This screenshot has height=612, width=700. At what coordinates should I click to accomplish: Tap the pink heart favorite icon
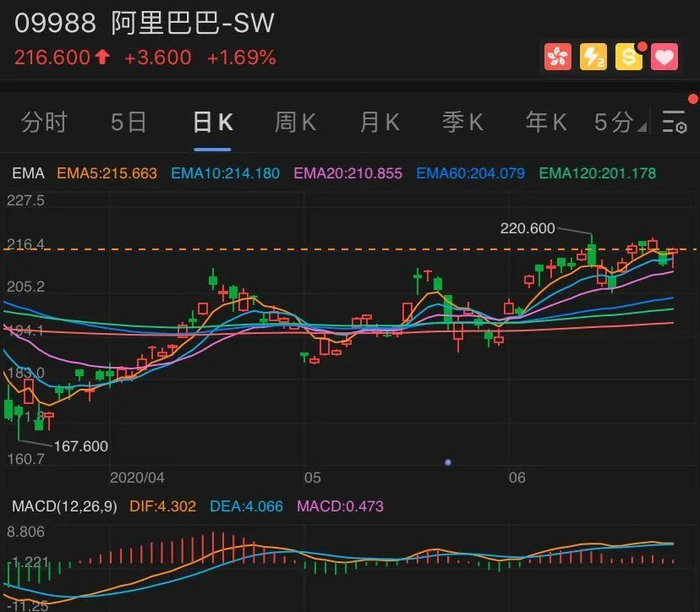point(664,57)
